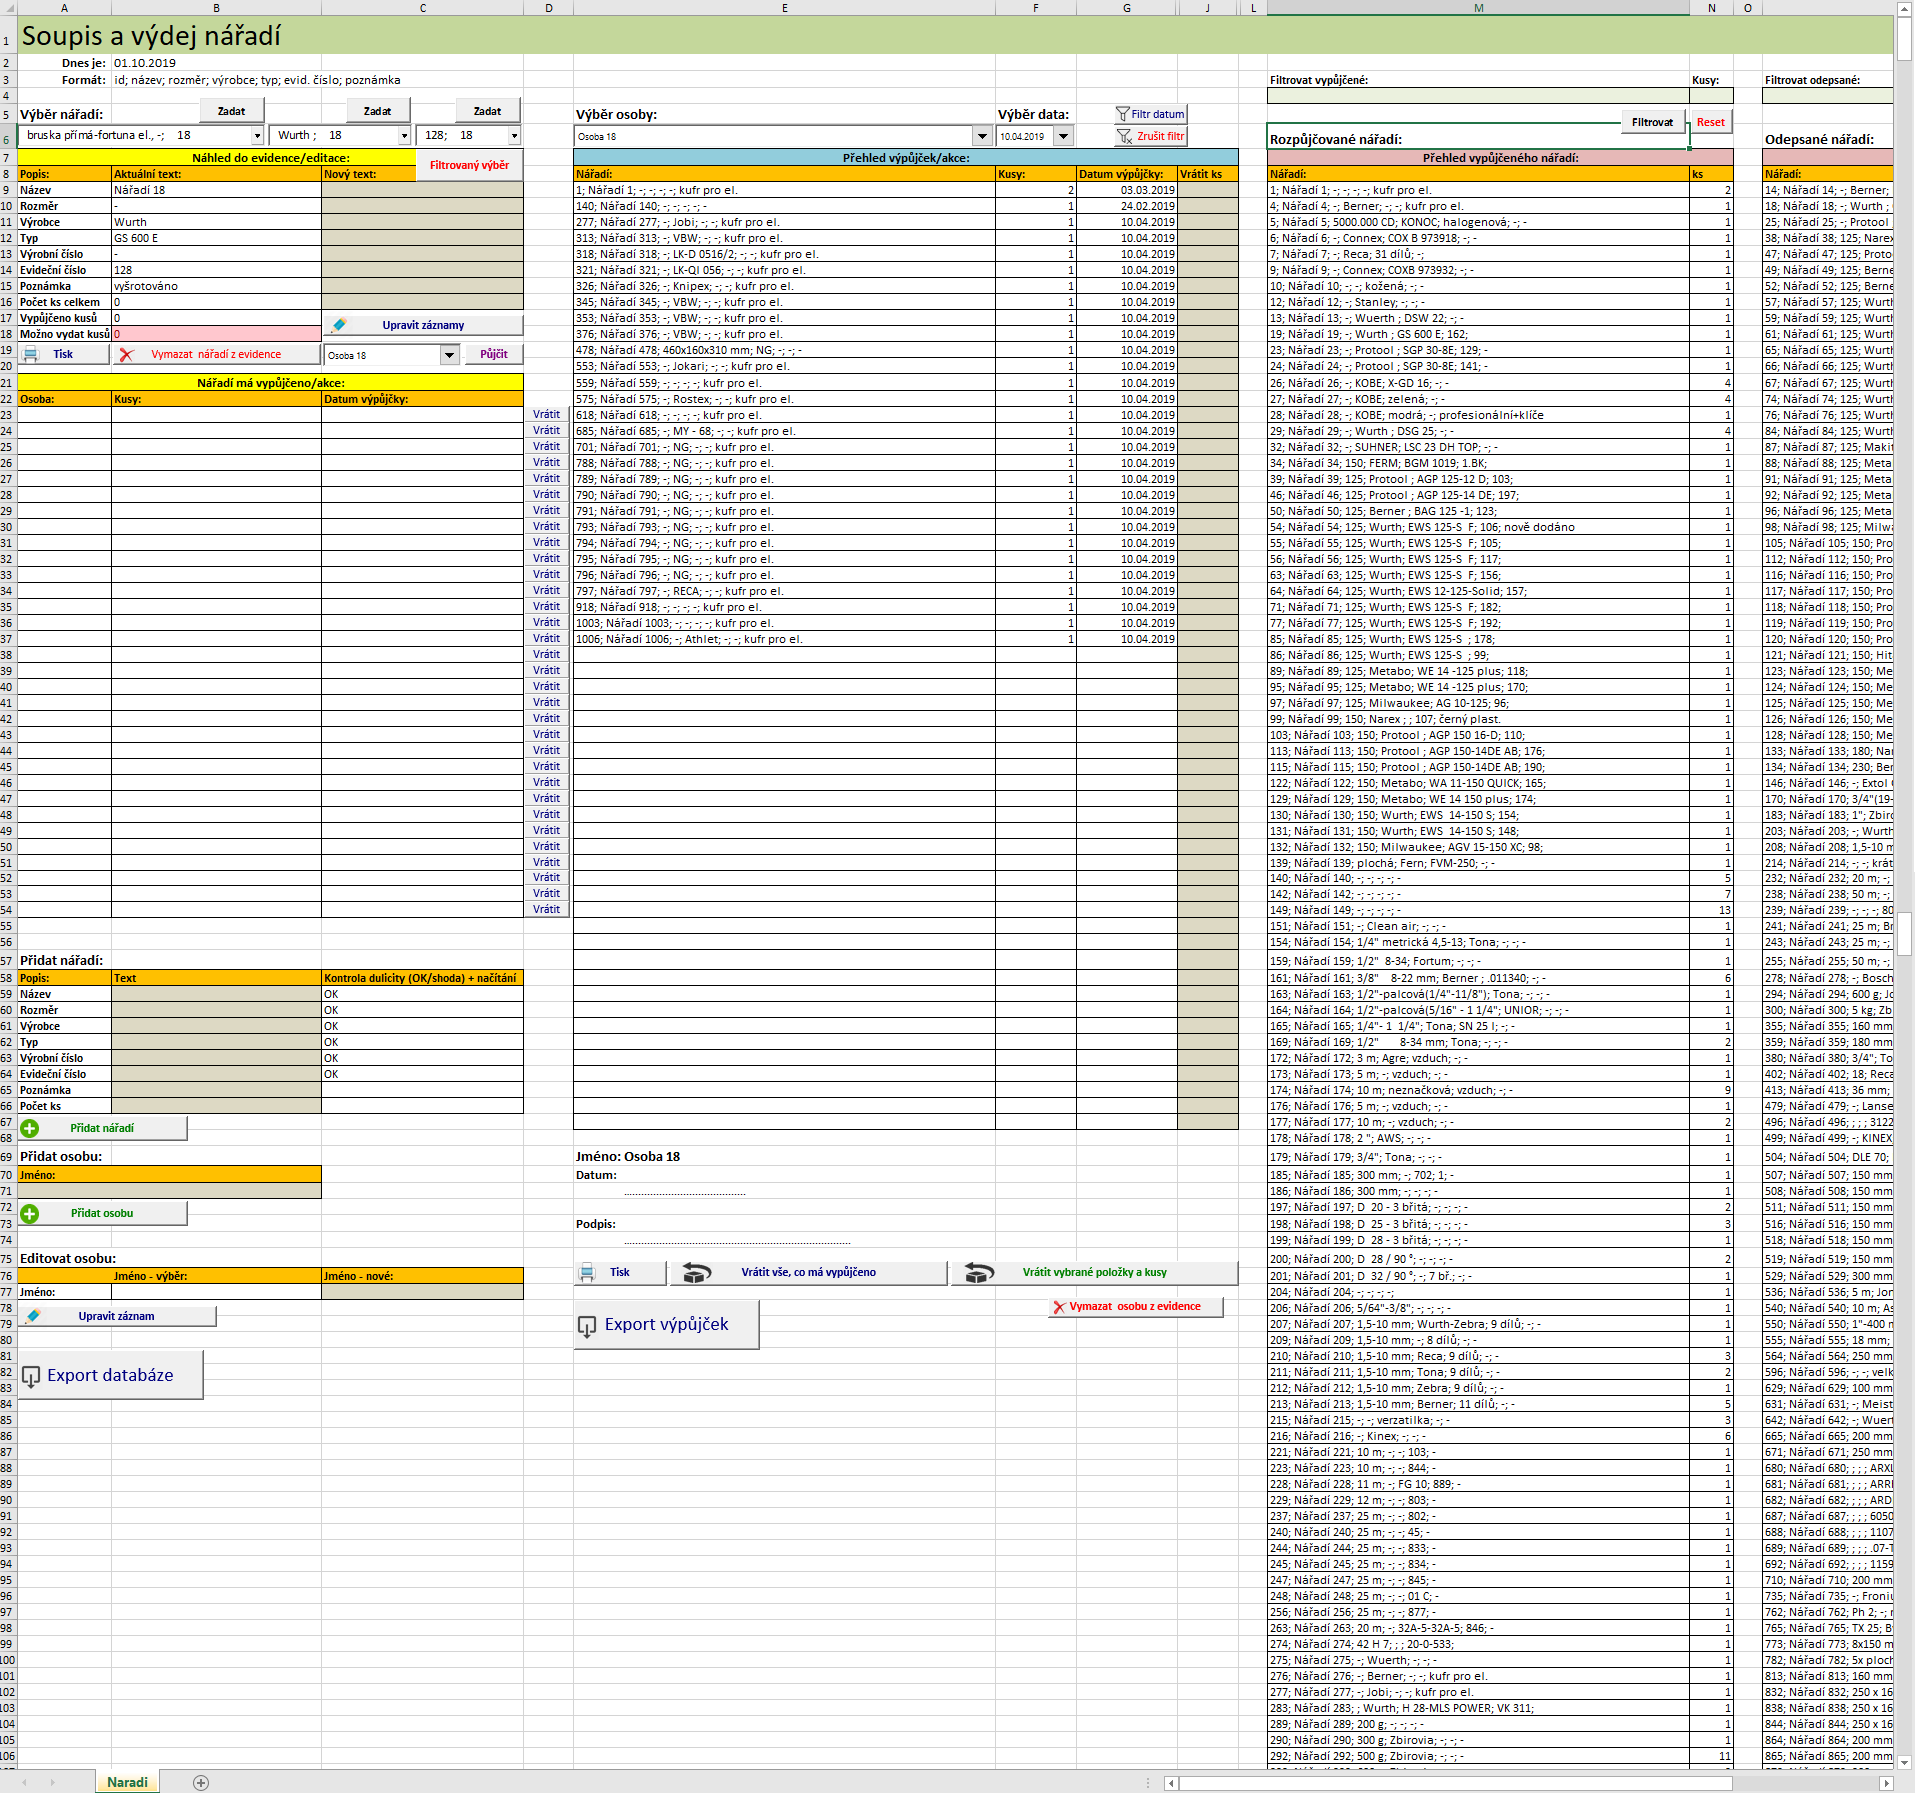Click the Export výpůjček button
The width and height of the screenshot is (1916, 1794).
666,1324
